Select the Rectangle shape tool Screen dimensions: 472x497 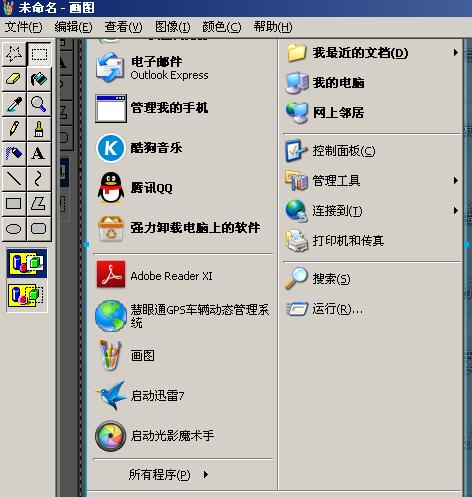14,204
